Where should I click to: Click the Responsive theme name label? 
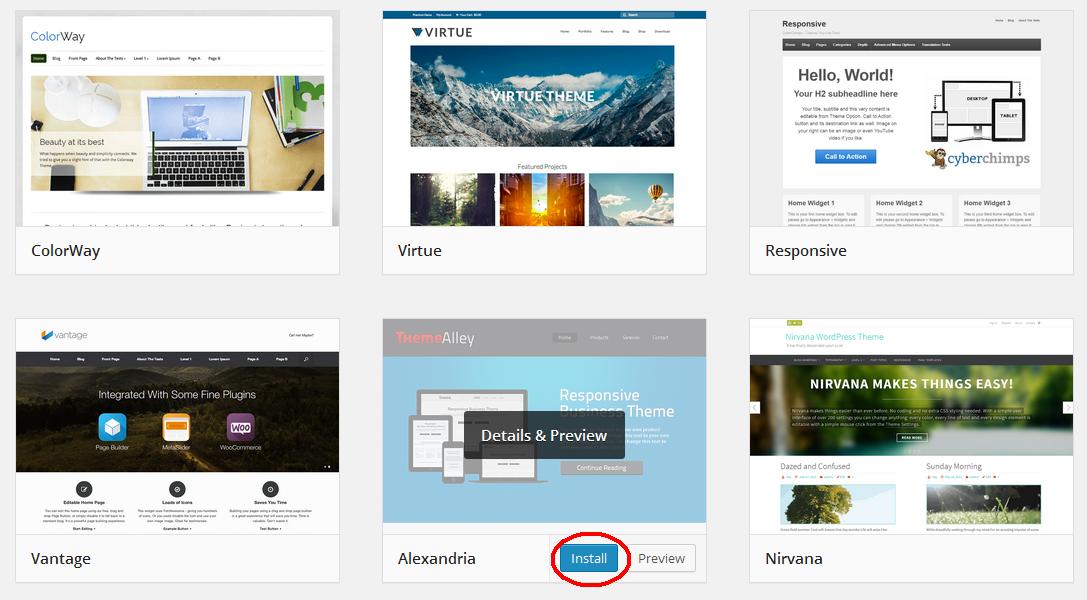[x=806, y=251]
